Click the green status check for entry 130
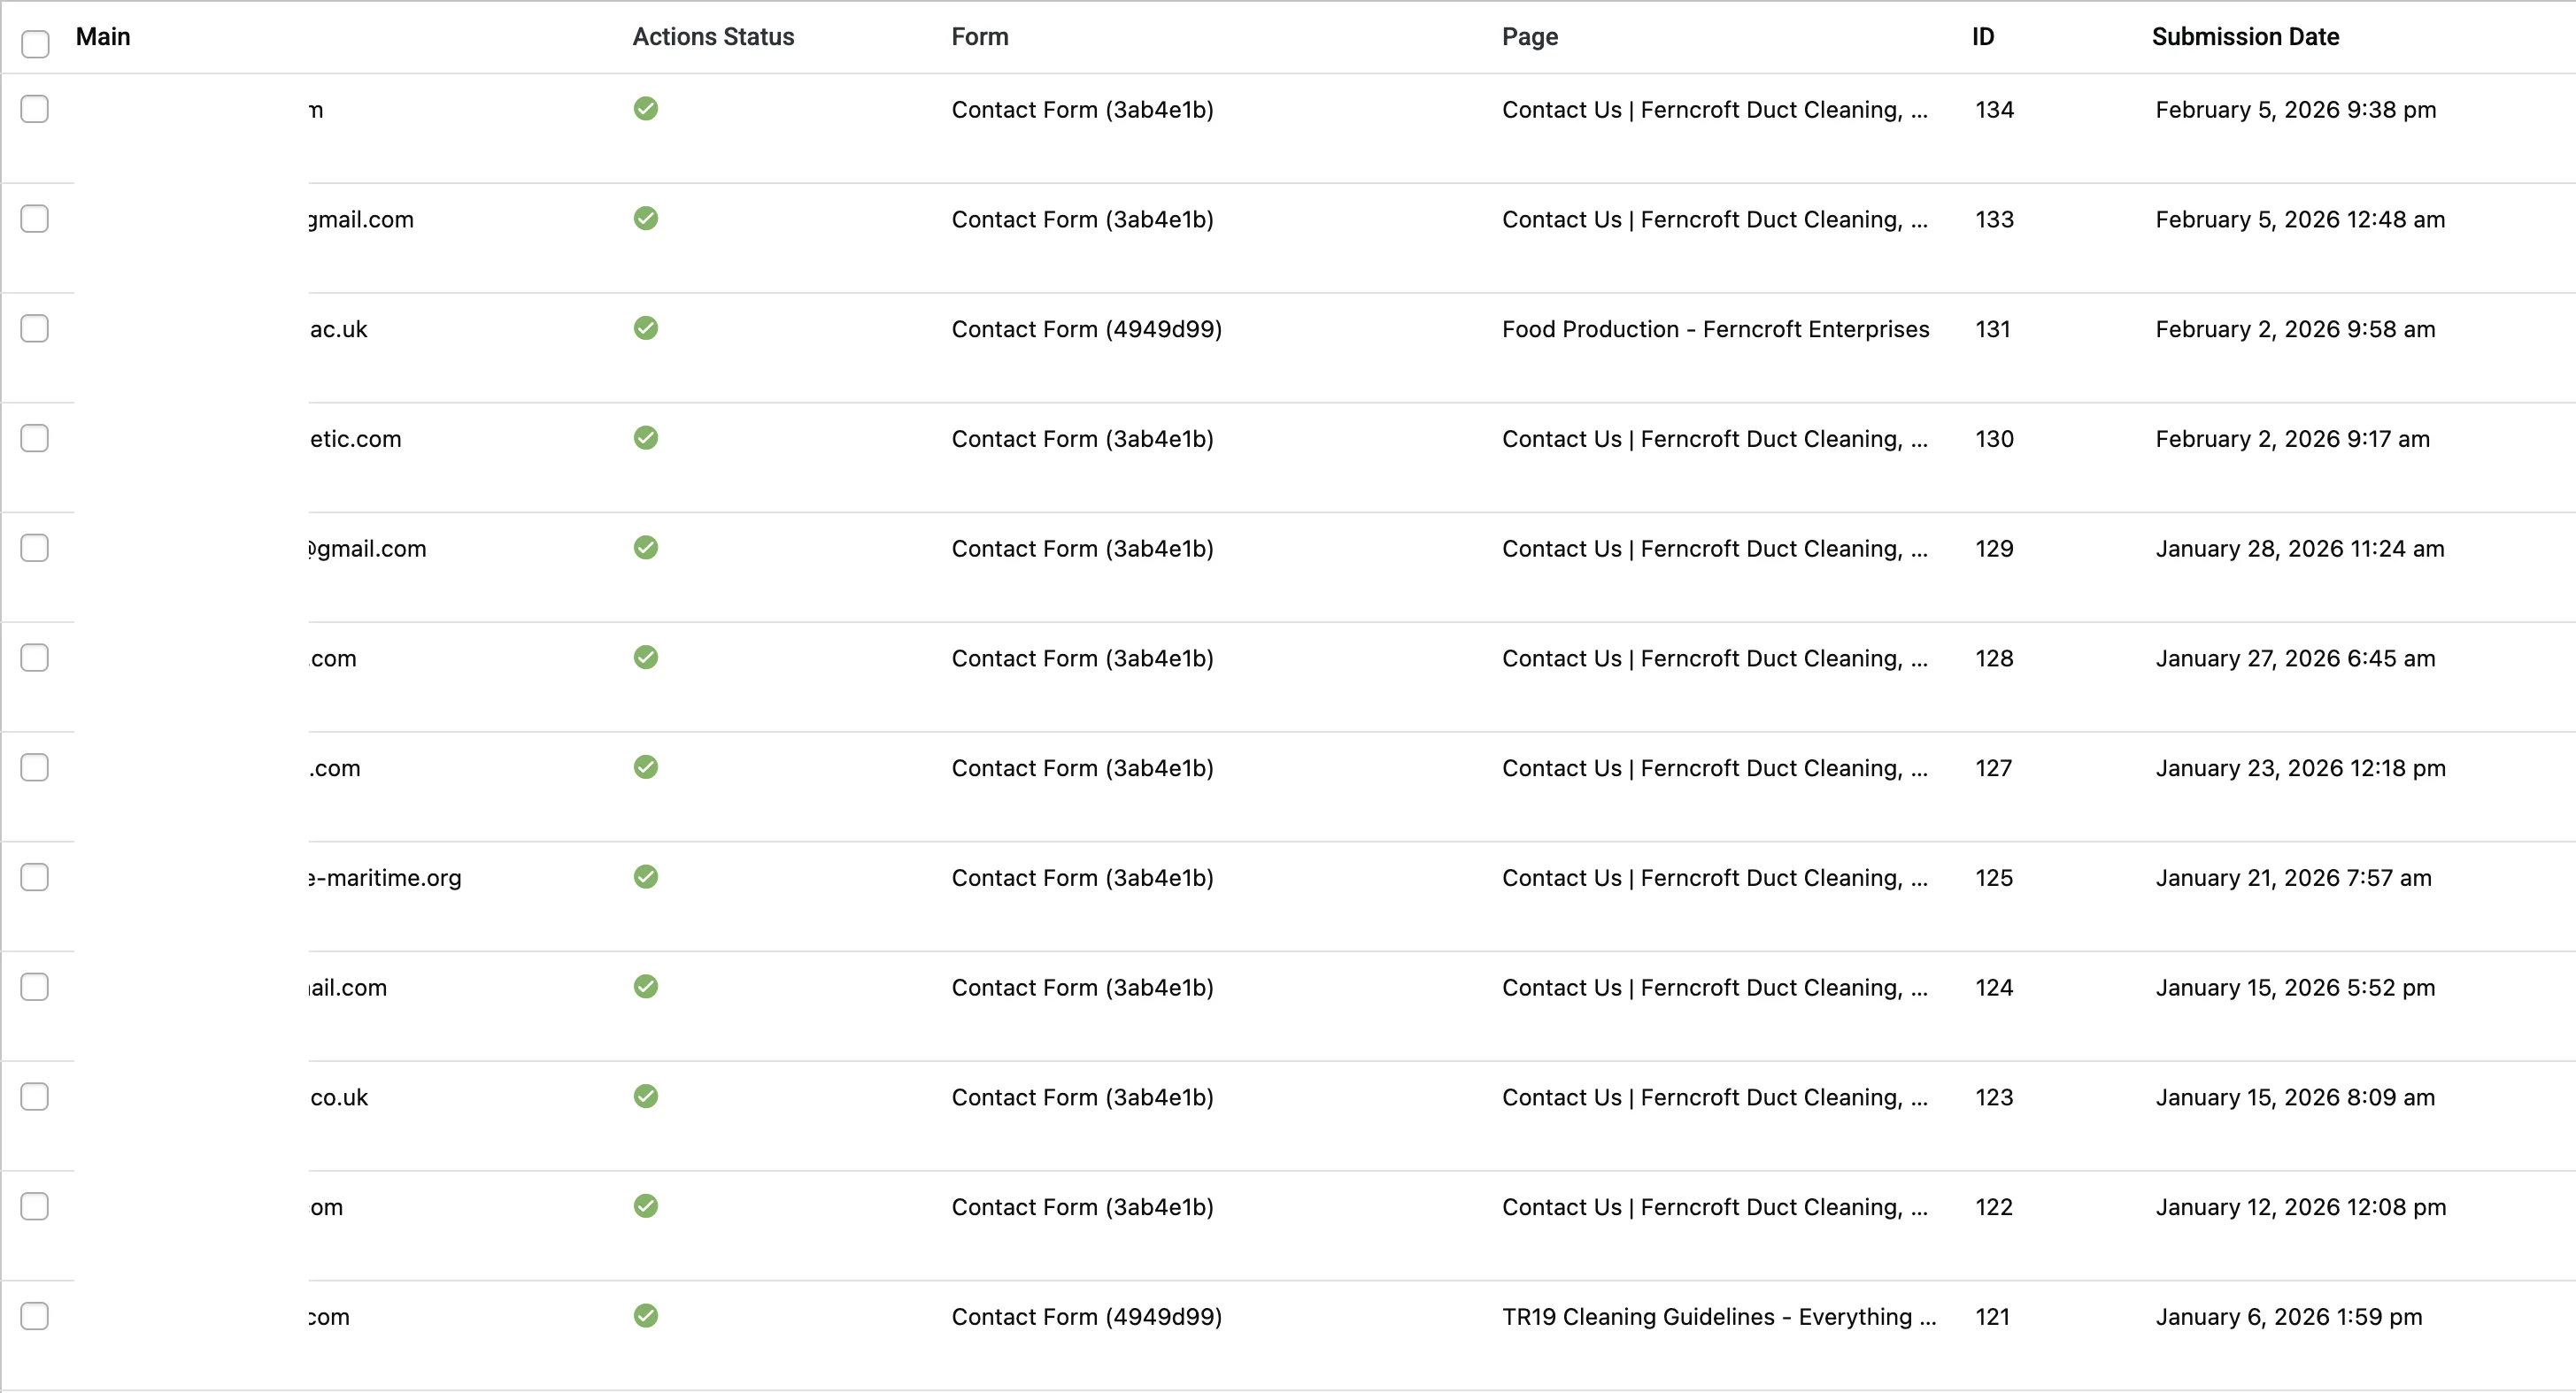This screenshot has height=1393, width=2576. click(x=645, y=438)
